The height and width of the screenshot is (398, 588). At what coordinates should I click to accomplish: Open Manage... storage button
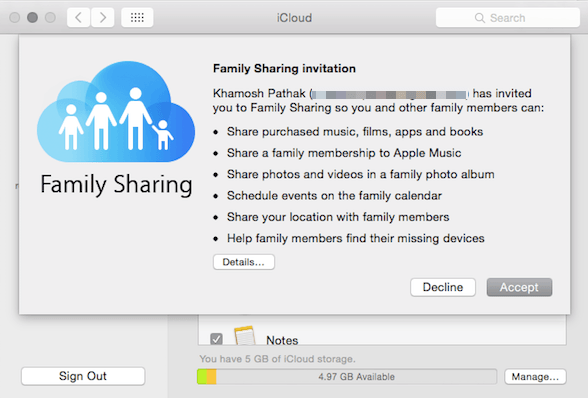535,377
